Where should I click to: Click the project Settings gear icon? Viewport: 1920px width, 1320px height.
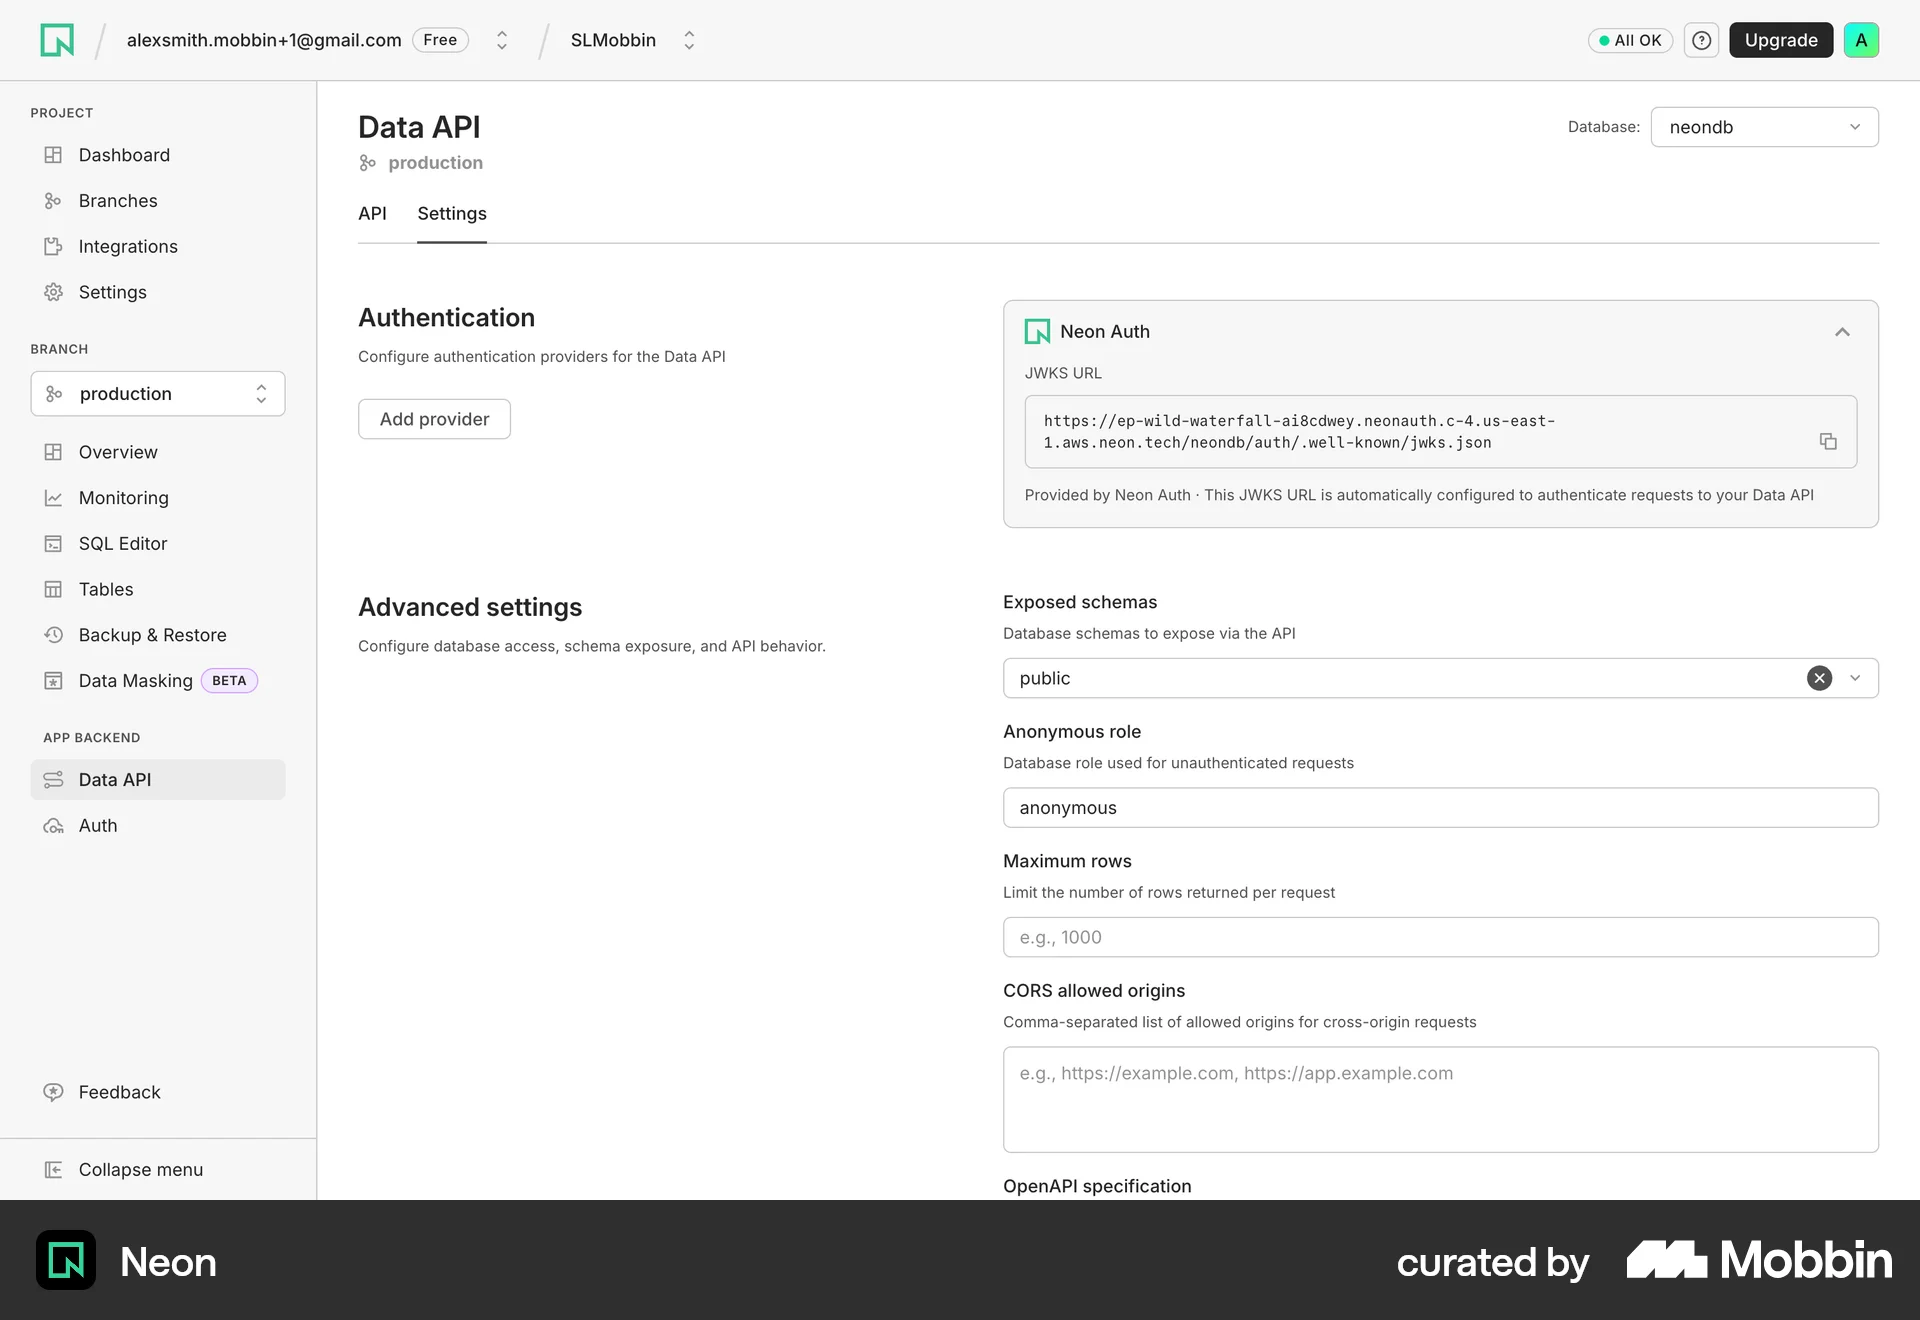click(53, 292)
